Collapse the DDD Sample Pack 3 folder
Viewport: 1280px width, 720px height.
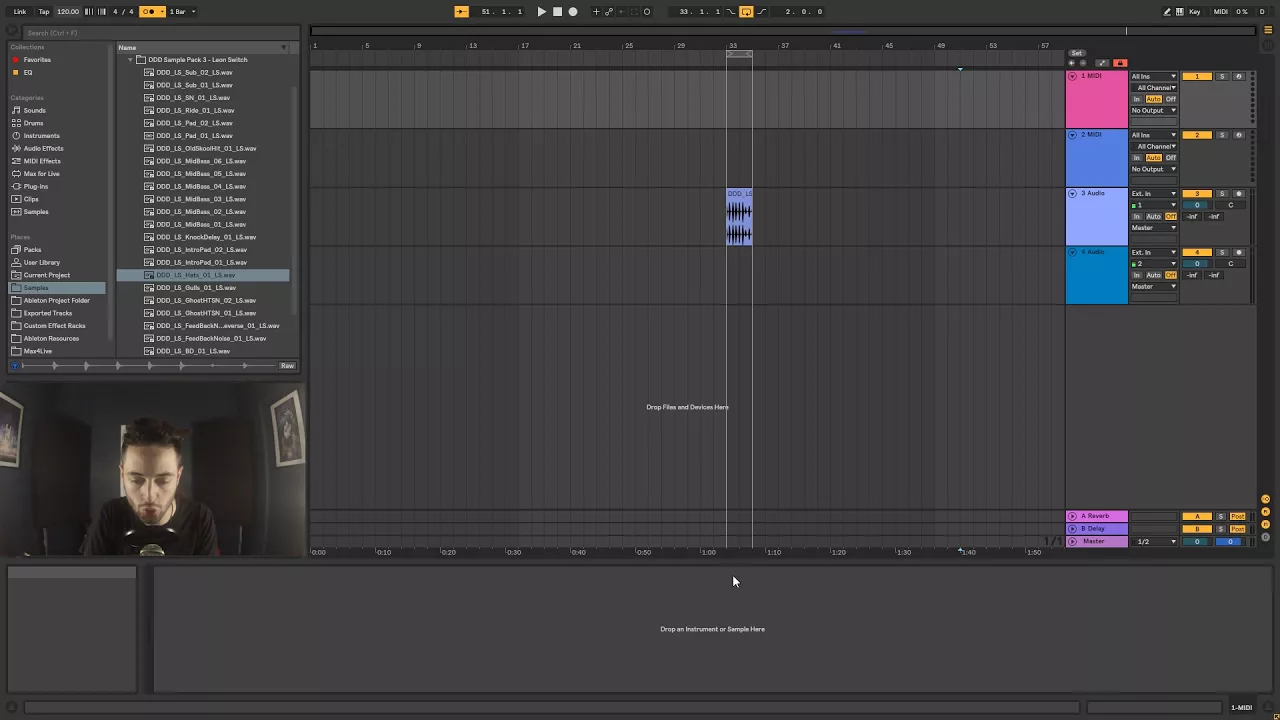pyautogui.click(x=130, y=60)
